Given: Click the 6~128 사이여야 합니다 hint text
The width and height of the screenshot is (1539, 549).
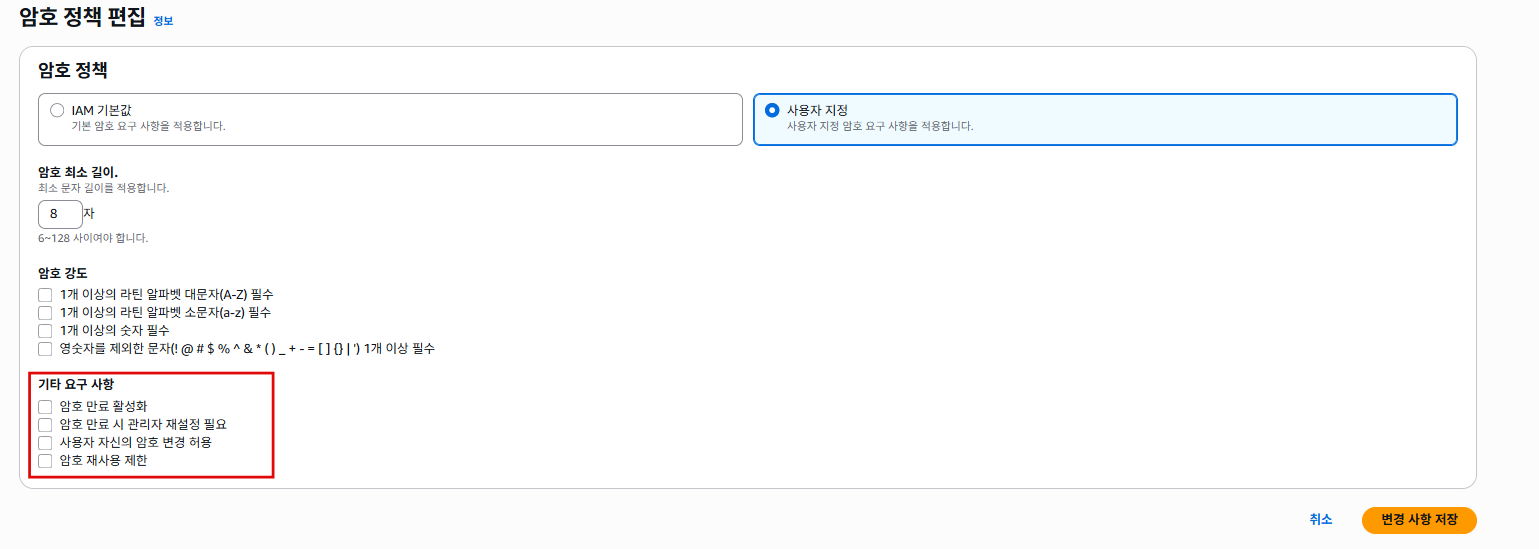Looking at the screenshot, I should click(x=92, y=239).
